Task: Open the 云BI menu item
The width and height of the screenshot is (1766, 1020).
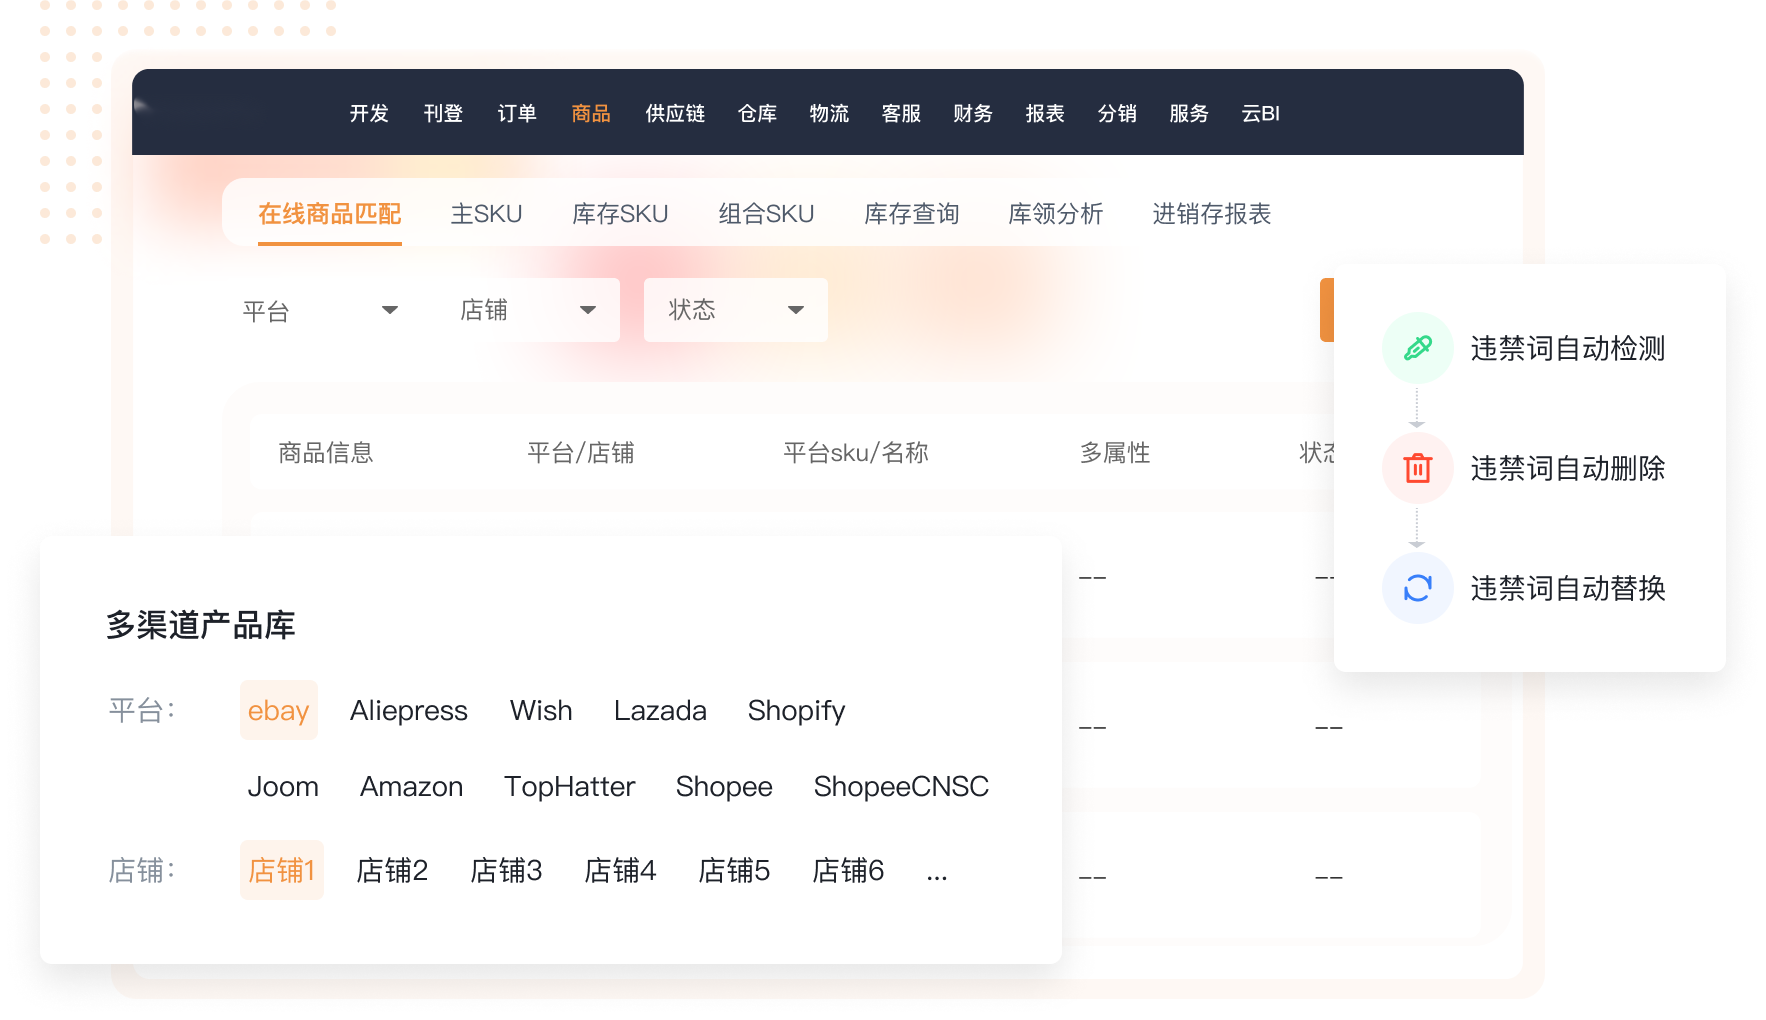Action: pos(1260,114)
